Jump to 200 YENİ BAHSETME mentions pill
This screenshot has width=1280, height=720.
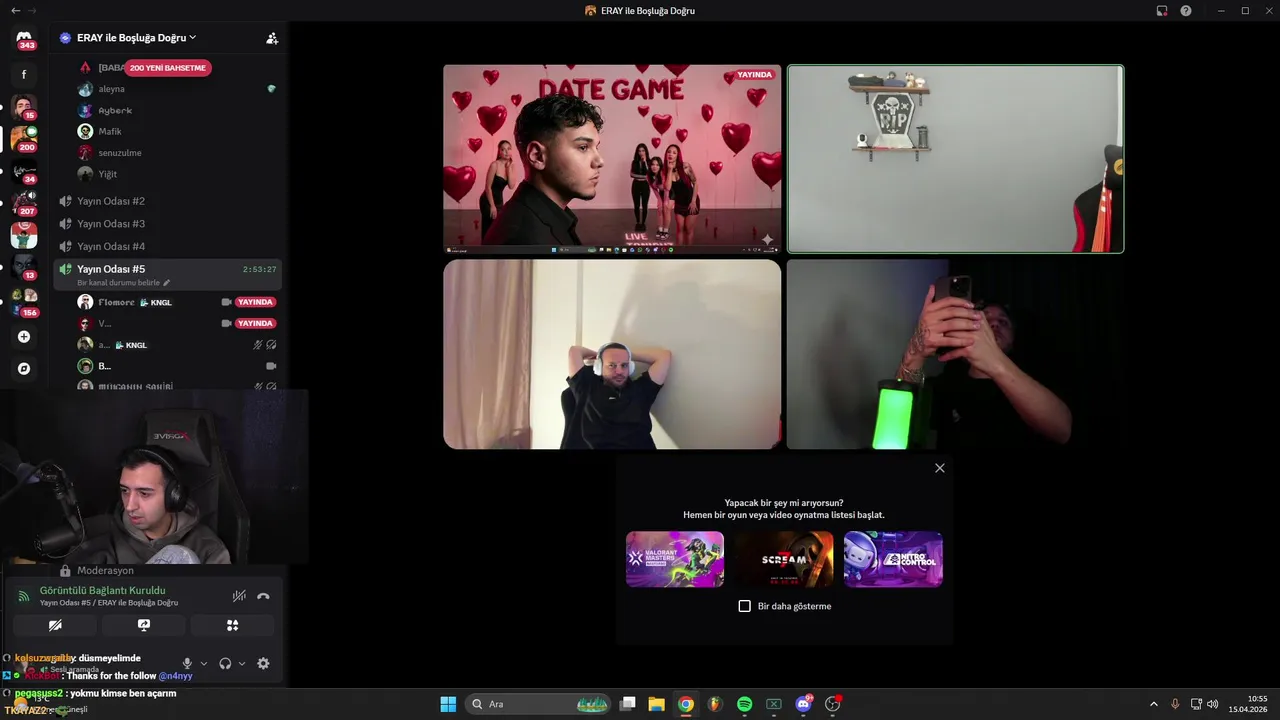tap(168, 68)
